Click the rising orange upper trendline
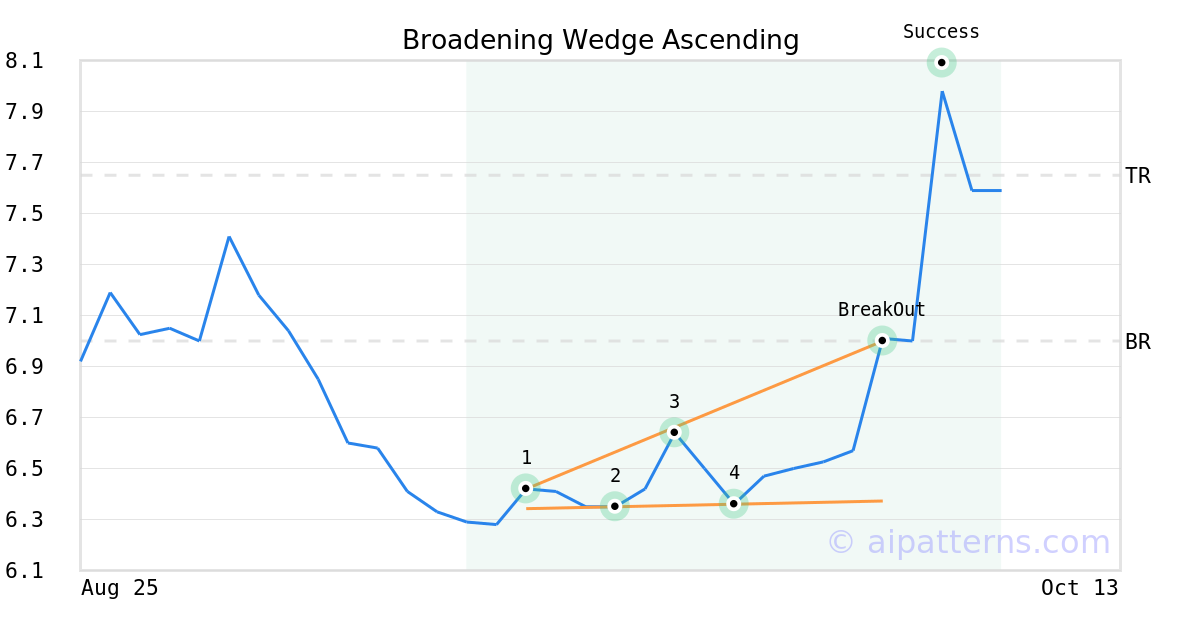Viewport: 1200px width, 630px height. tap(780, 384)
